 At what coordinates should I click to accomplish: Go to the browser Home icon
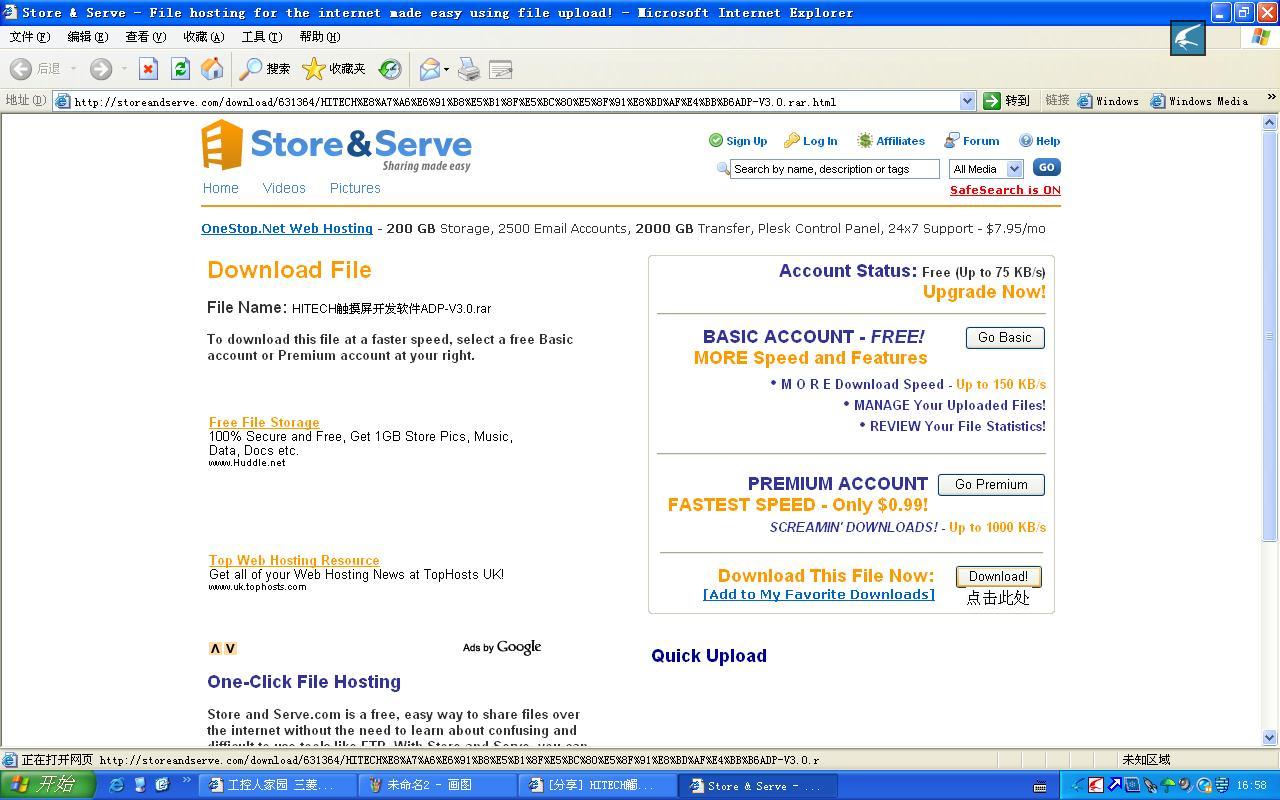212,69
